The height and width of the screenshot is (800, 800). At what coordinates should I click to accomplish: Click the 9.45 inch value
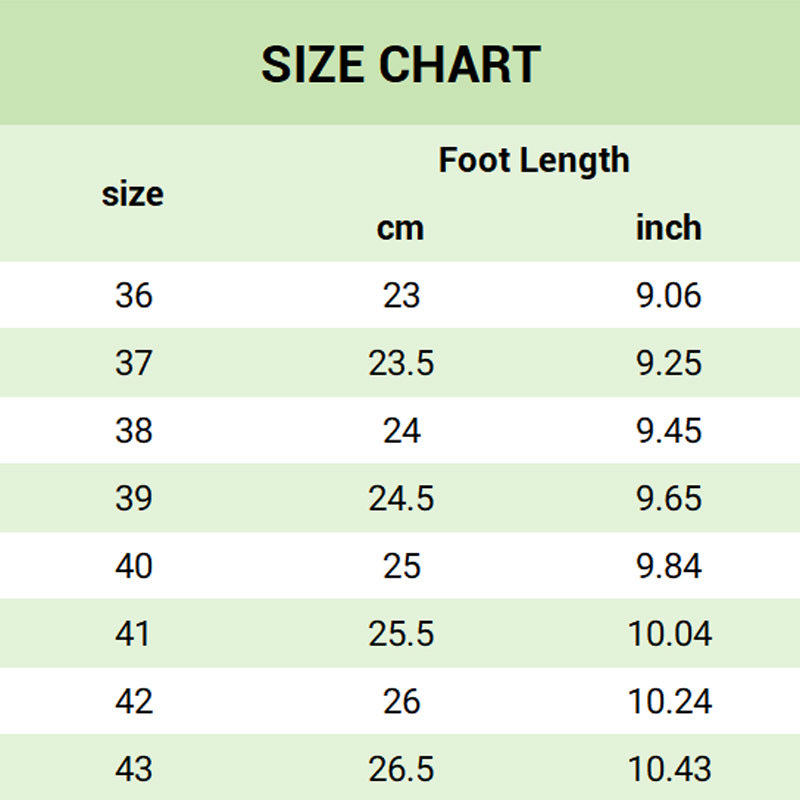pyautogui.click(x=669, y=431)
